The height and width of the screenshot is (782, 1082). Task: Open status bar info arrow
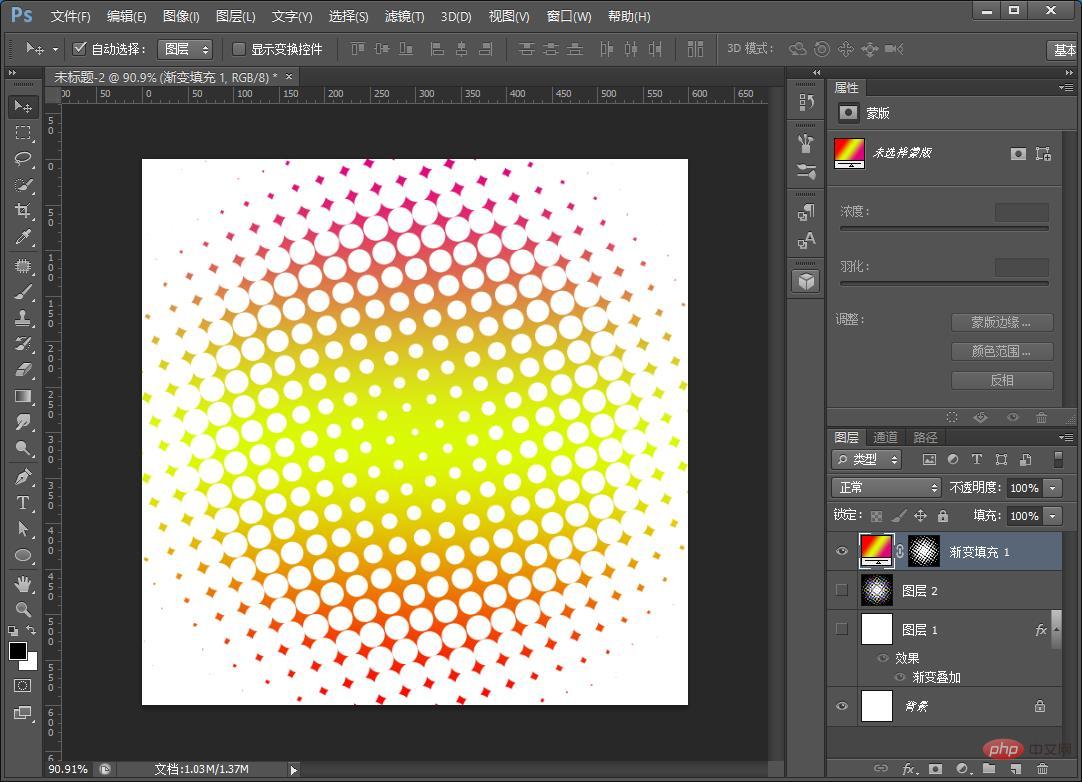(x=293, y=769)
